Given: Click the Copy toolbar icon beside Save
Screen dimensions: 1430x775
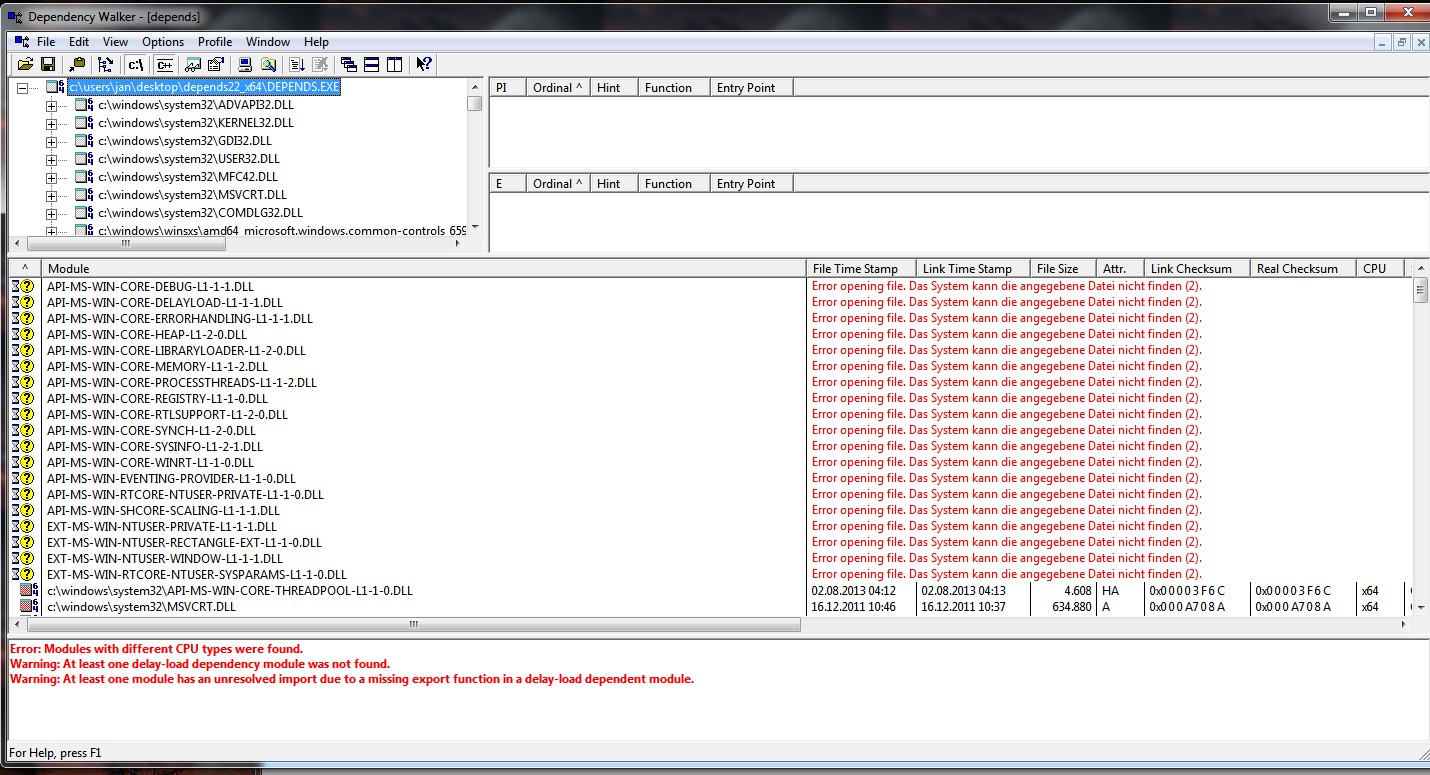Looking at the screenshot, I should (x=77, y=64).
